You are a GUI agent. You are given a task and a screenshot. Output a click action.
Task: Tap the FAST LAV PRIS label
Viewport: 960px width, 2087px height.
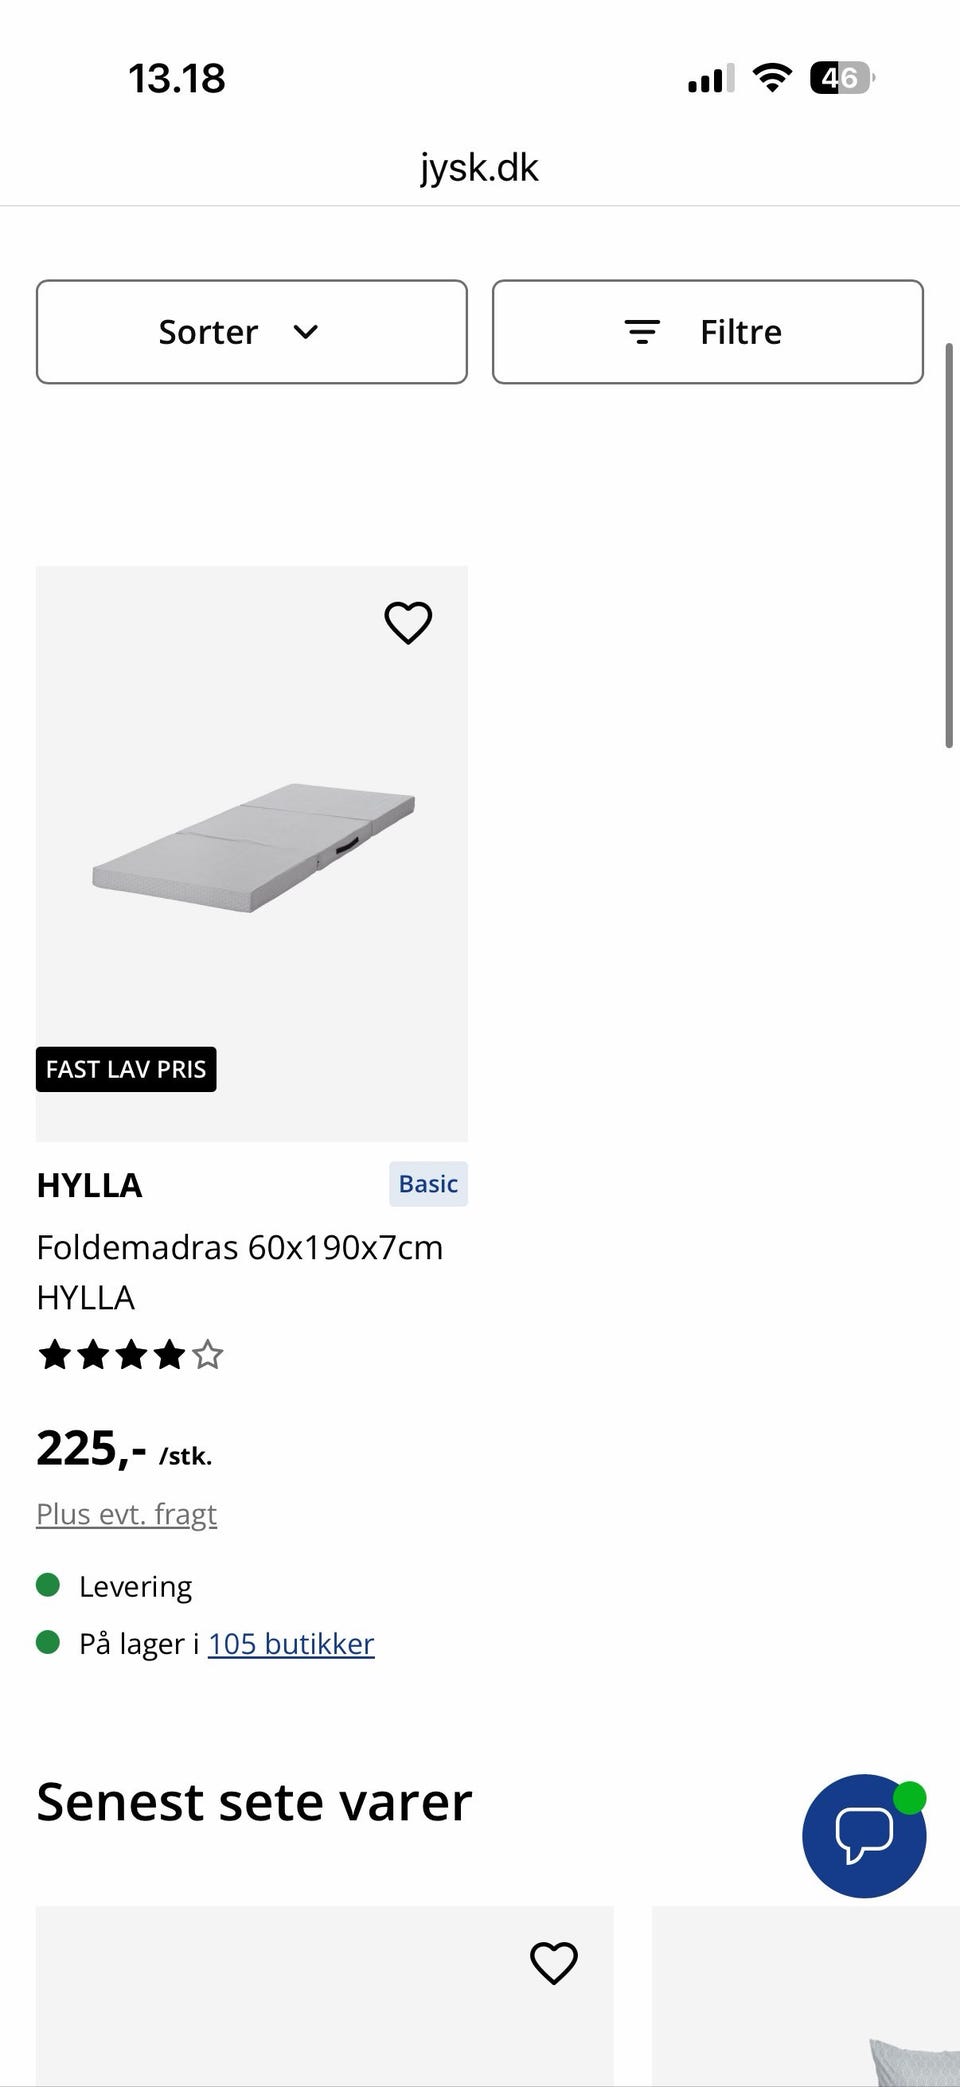[126, 1069]
